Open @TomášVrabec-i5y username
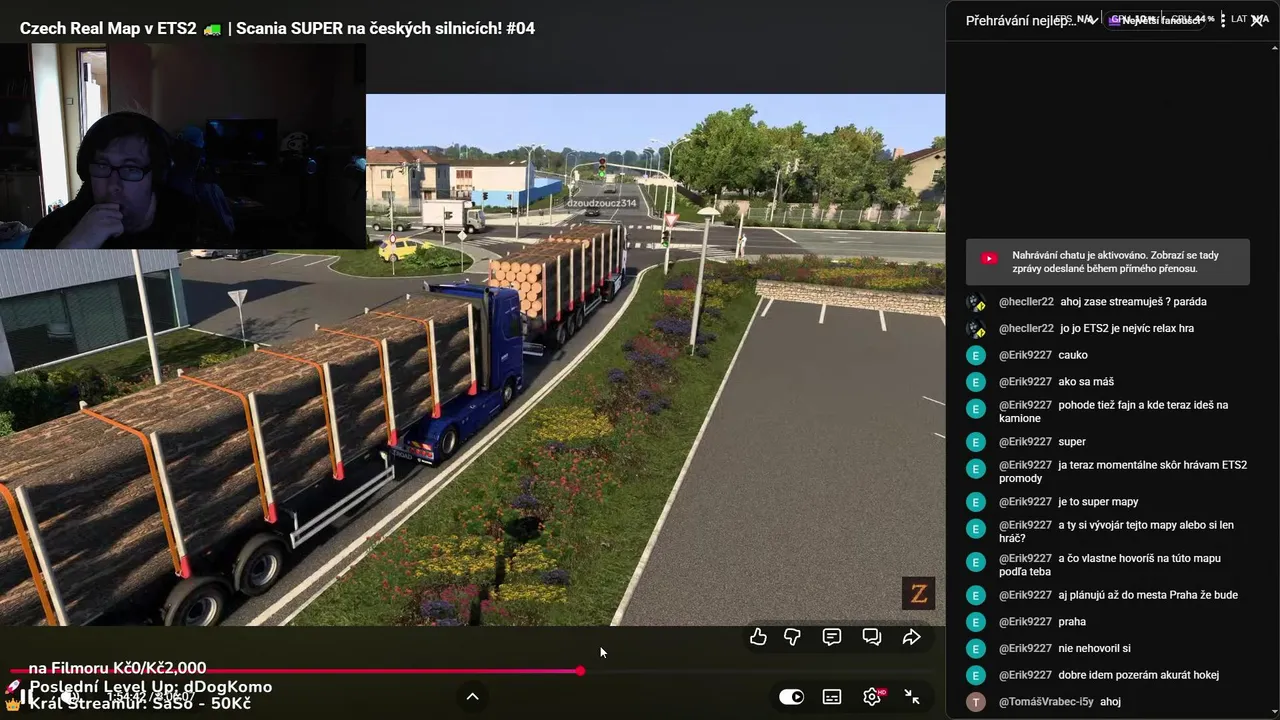 (1046, 702)
